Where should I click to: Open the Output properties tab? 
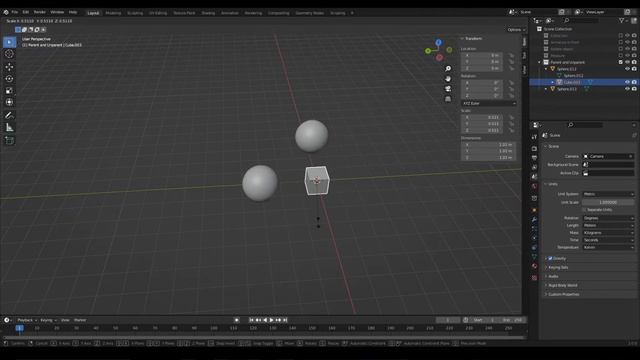click(534, 158)
